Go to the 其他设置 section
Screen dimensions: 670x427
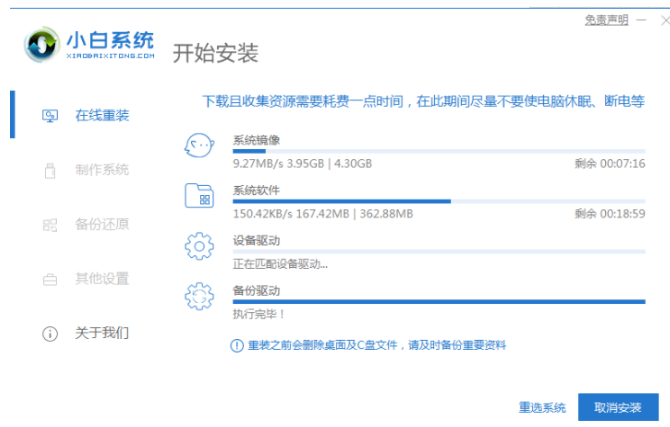[101, 278]
